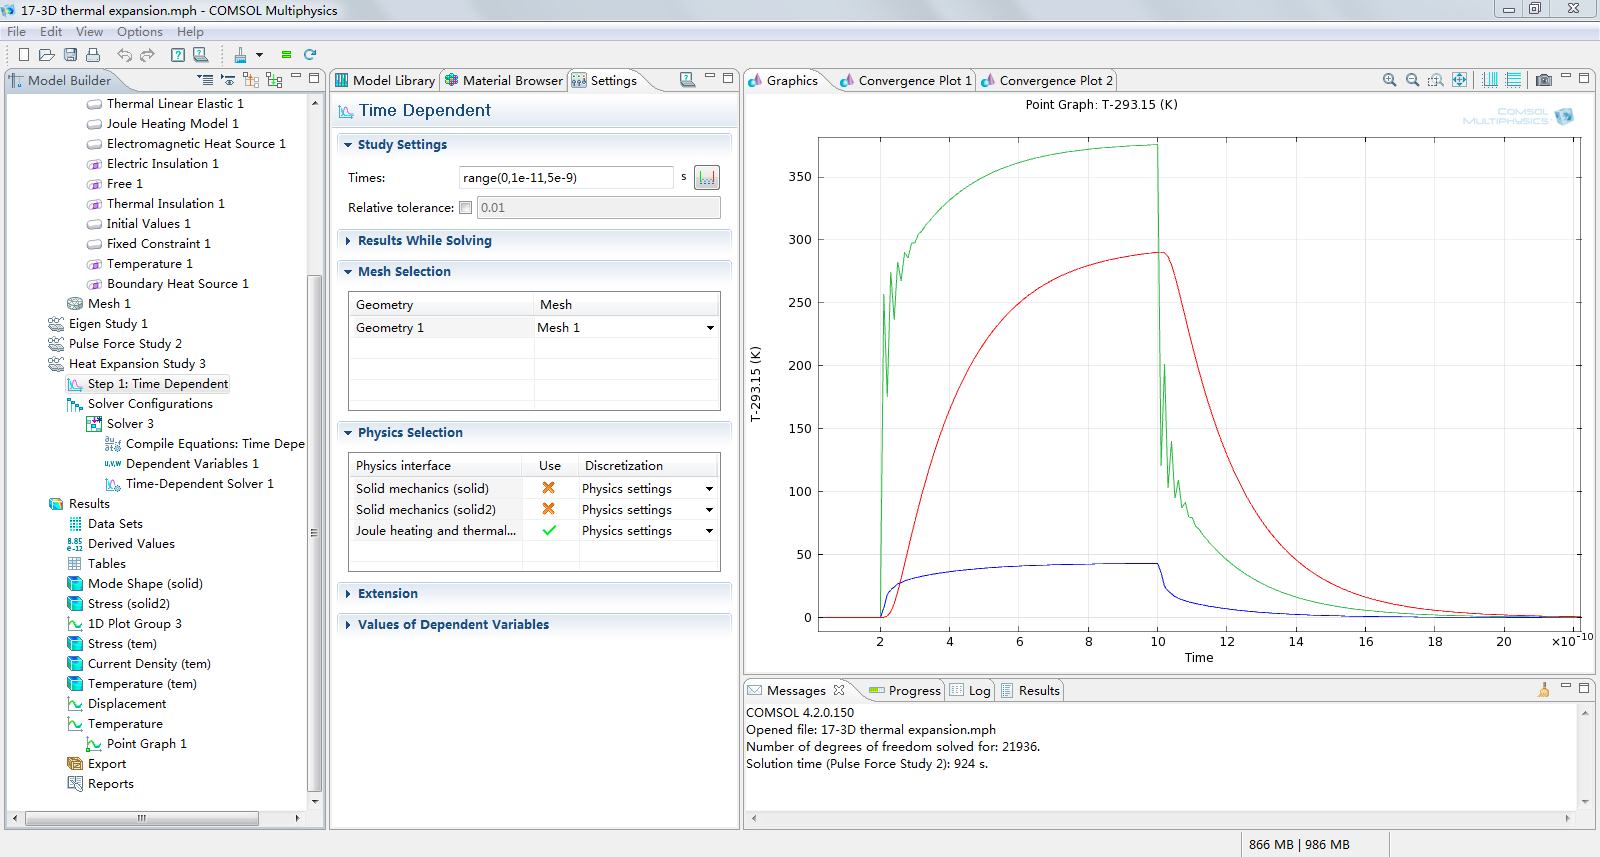The width and height of the screenshot is (1600, 857).
Task: Open the Material Browser tab
Action: click(x=511, y=81)
